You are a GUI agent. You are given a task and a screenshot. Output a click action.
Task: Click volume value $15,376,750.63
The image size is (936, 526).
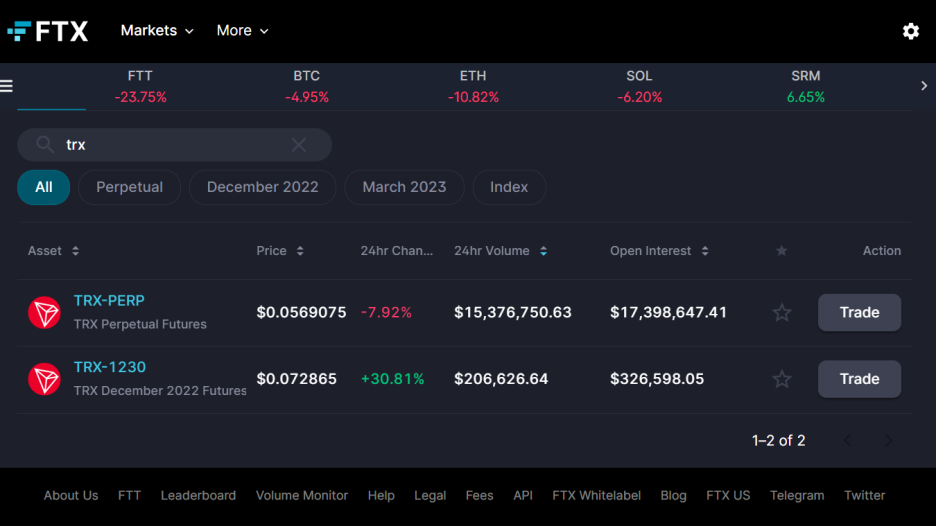pos(513,312)
